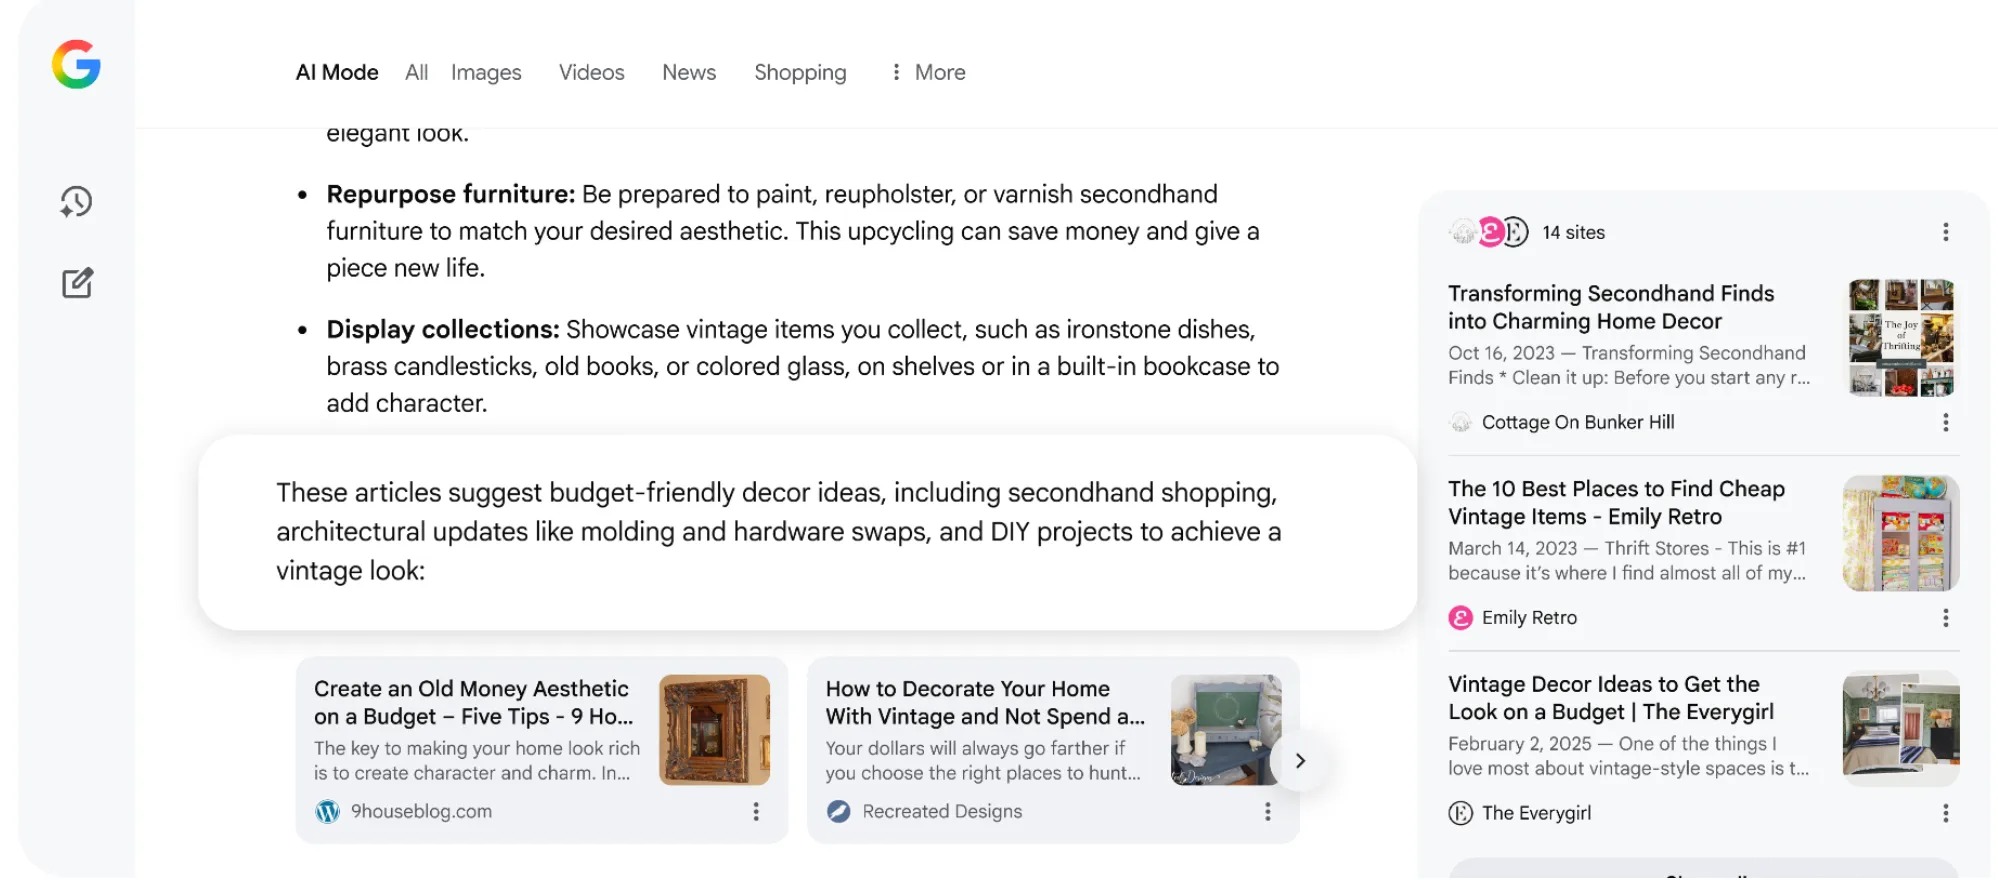Open The 10 Best Places to Find Cheap Vintage link

[1616, 502]
